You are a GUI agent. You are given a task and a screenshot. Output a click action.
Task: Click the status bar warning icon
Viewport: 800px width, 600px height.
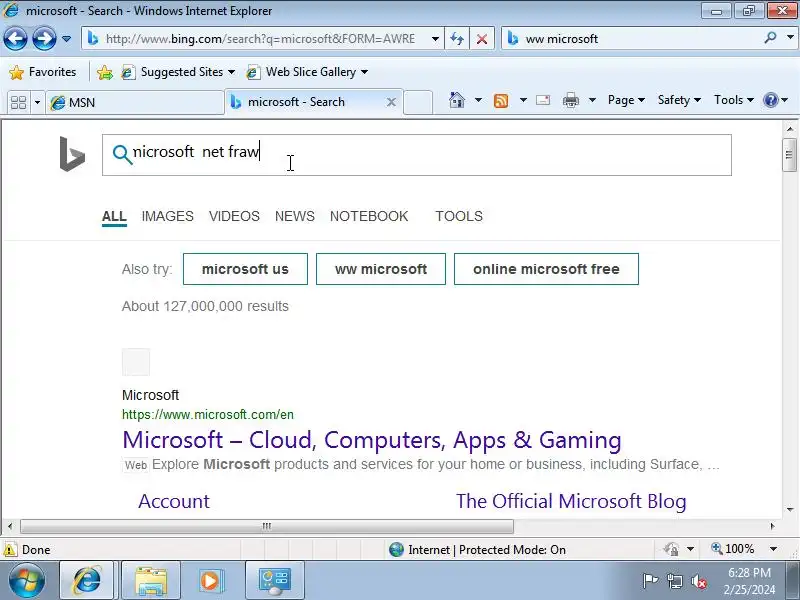click(9, 549)
